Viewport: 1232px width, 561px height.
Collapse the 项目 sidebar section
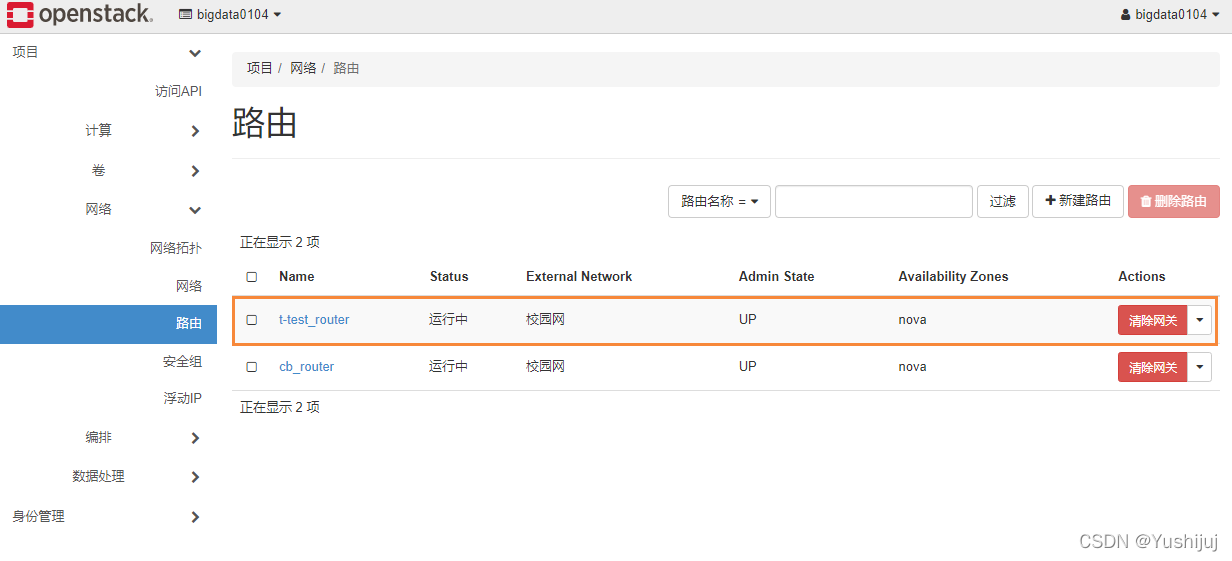point(108,52)
